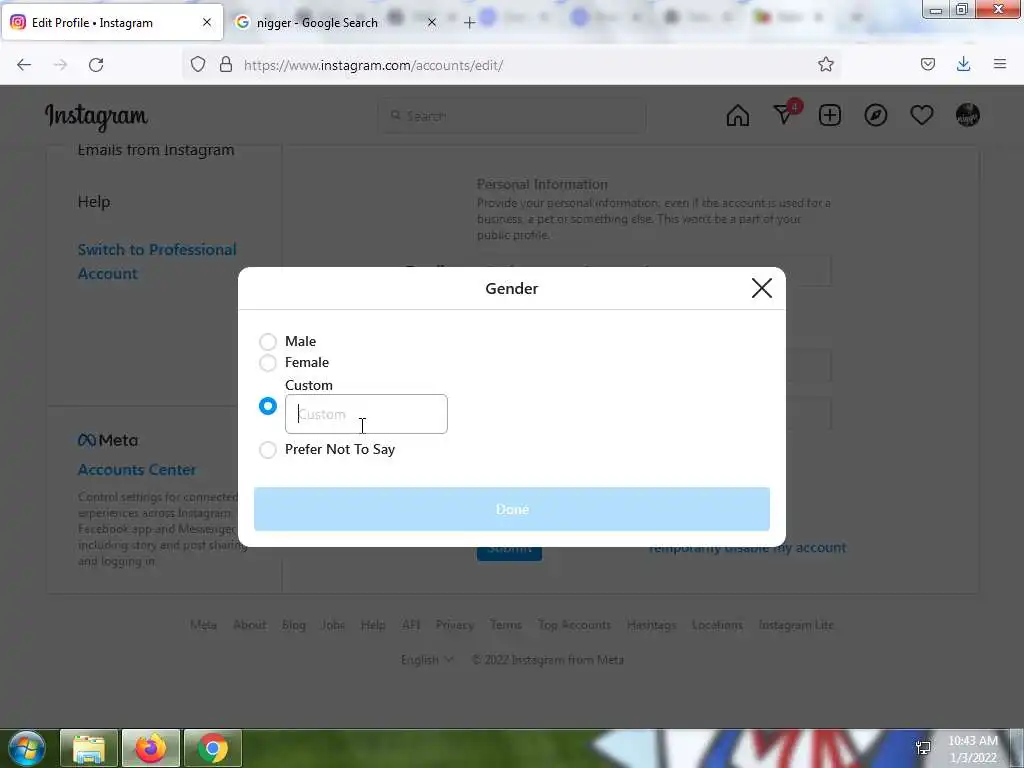Launch Chrome from taskbar
The image size is (1024, 768).
(x=213, y=748)
